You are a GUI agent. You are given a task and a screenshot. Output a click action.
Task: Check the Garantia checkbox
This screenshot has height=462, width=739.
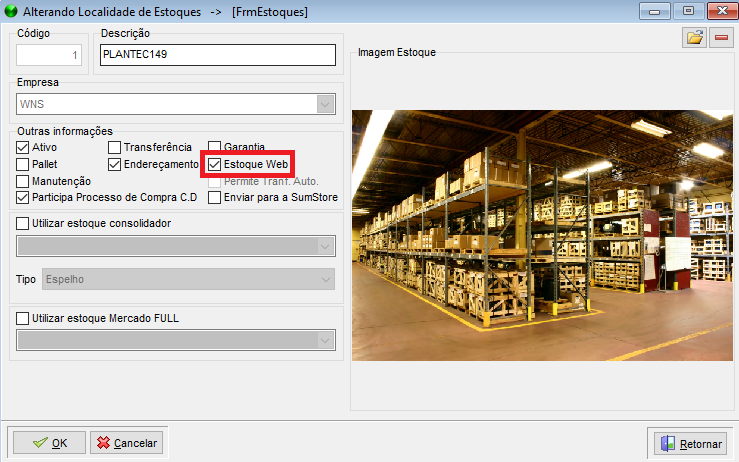click(x=214, y=147)
